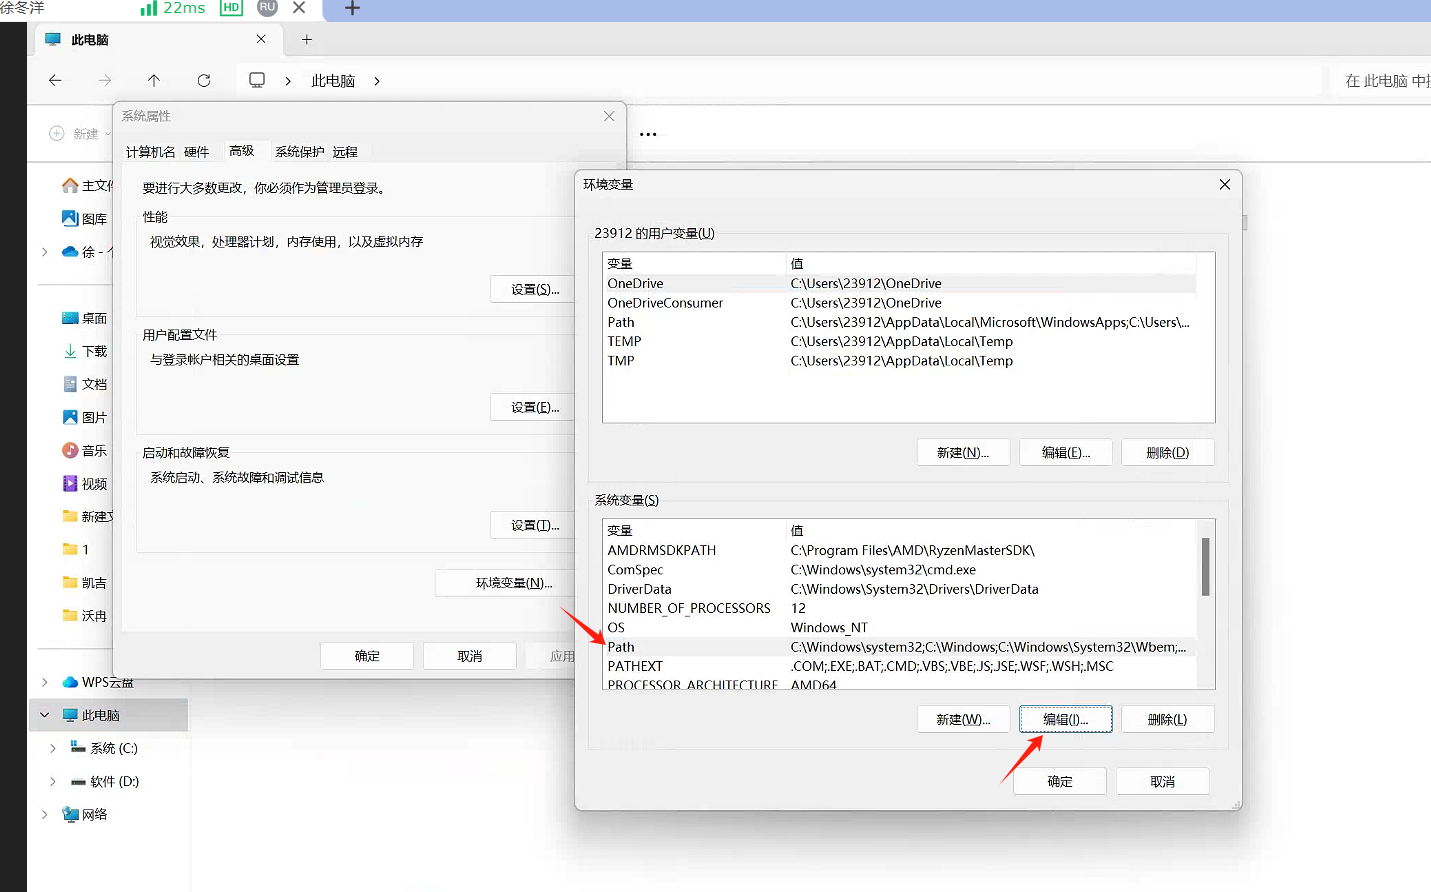1431x892 pixels.
Task: Click the chevron after 此电脑 in the address bar
Action: click(377, 81)
